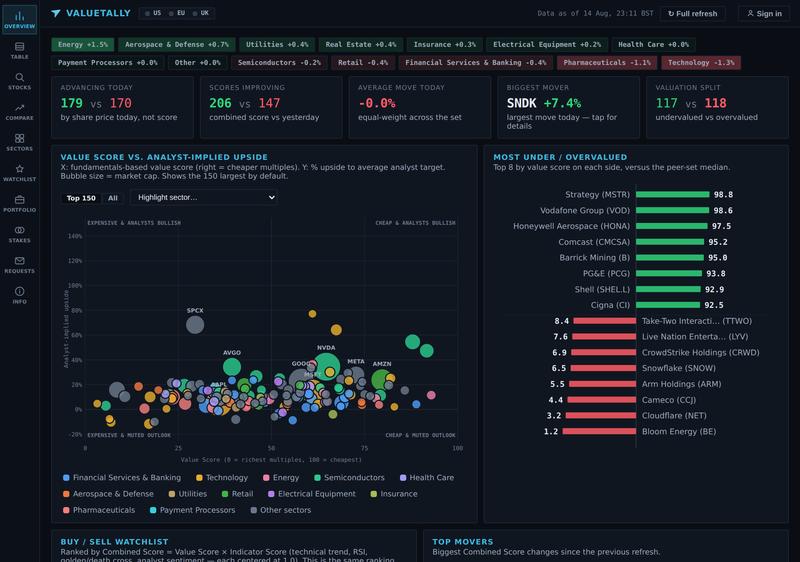800x562 pixels.
Task: Select the Real Estate +0.4% chip
Action: pyautogui.click(x=361, y=44)
